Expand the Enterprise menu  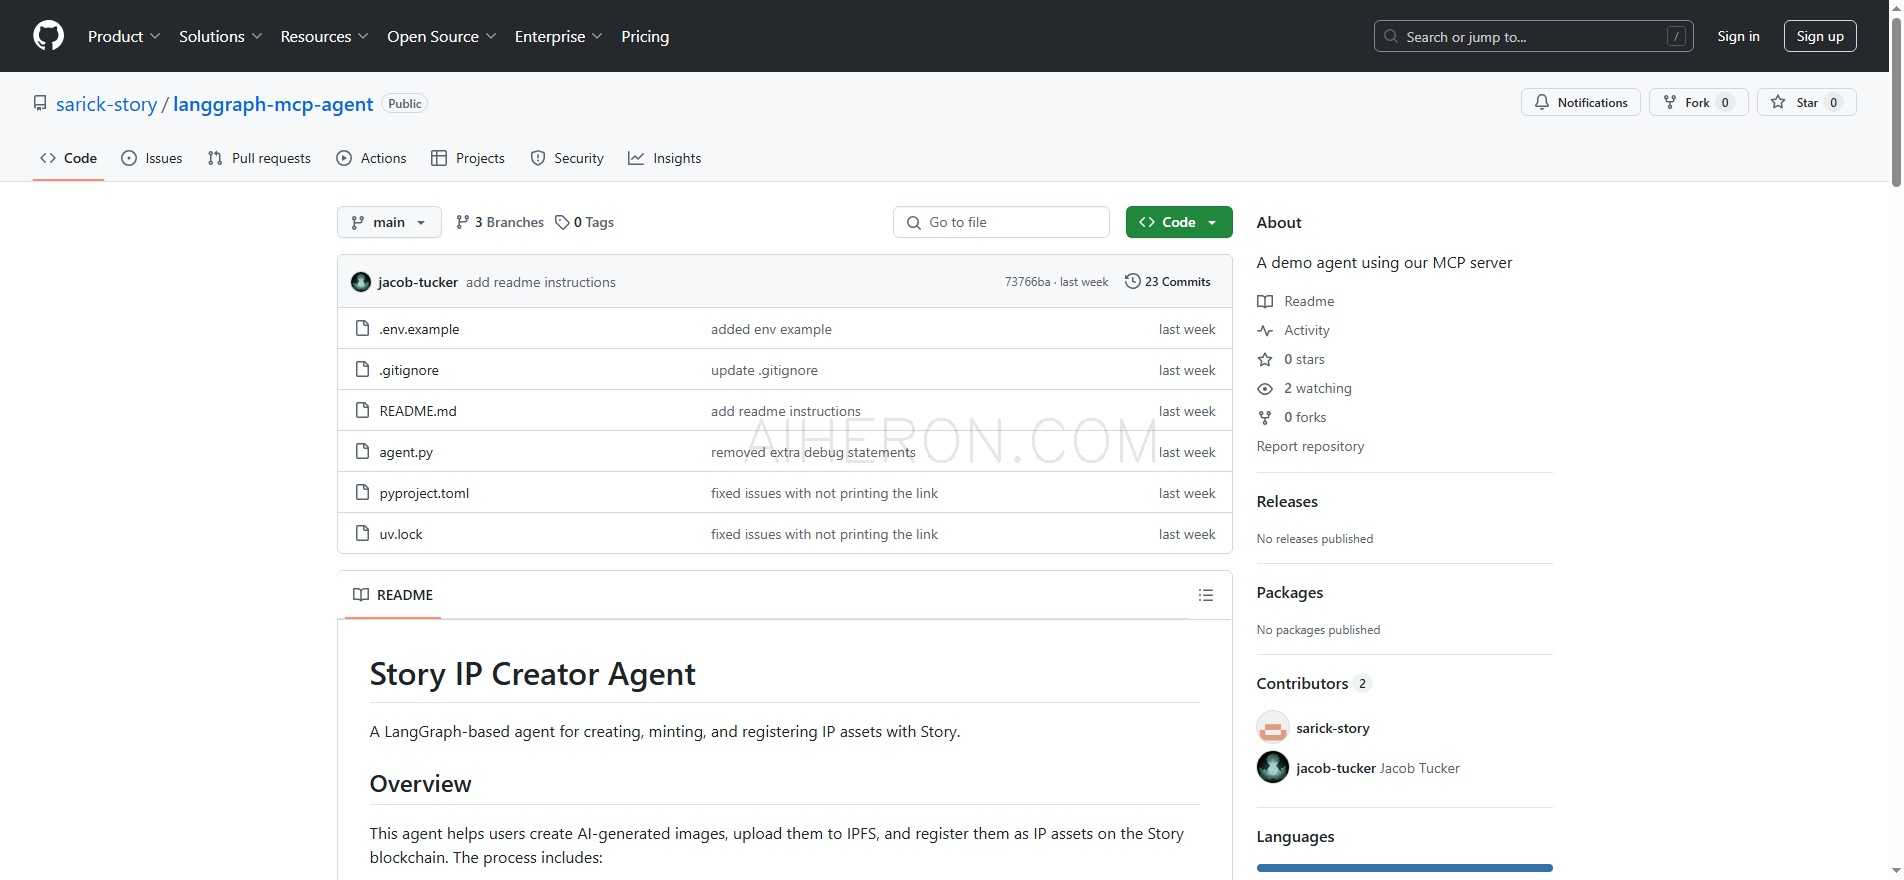coord(559,36)
